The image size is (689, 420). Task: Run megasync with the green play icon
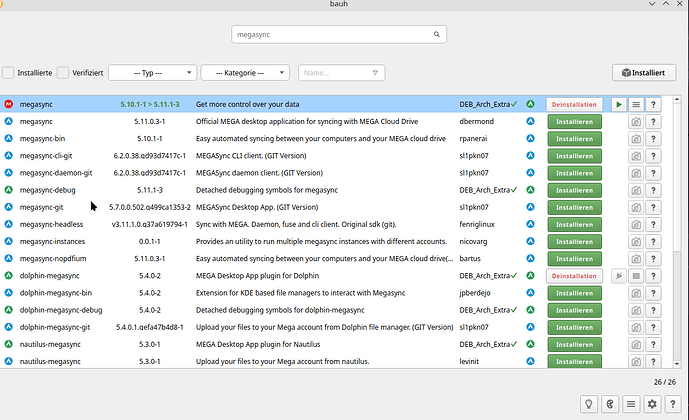tap(619, 105)
